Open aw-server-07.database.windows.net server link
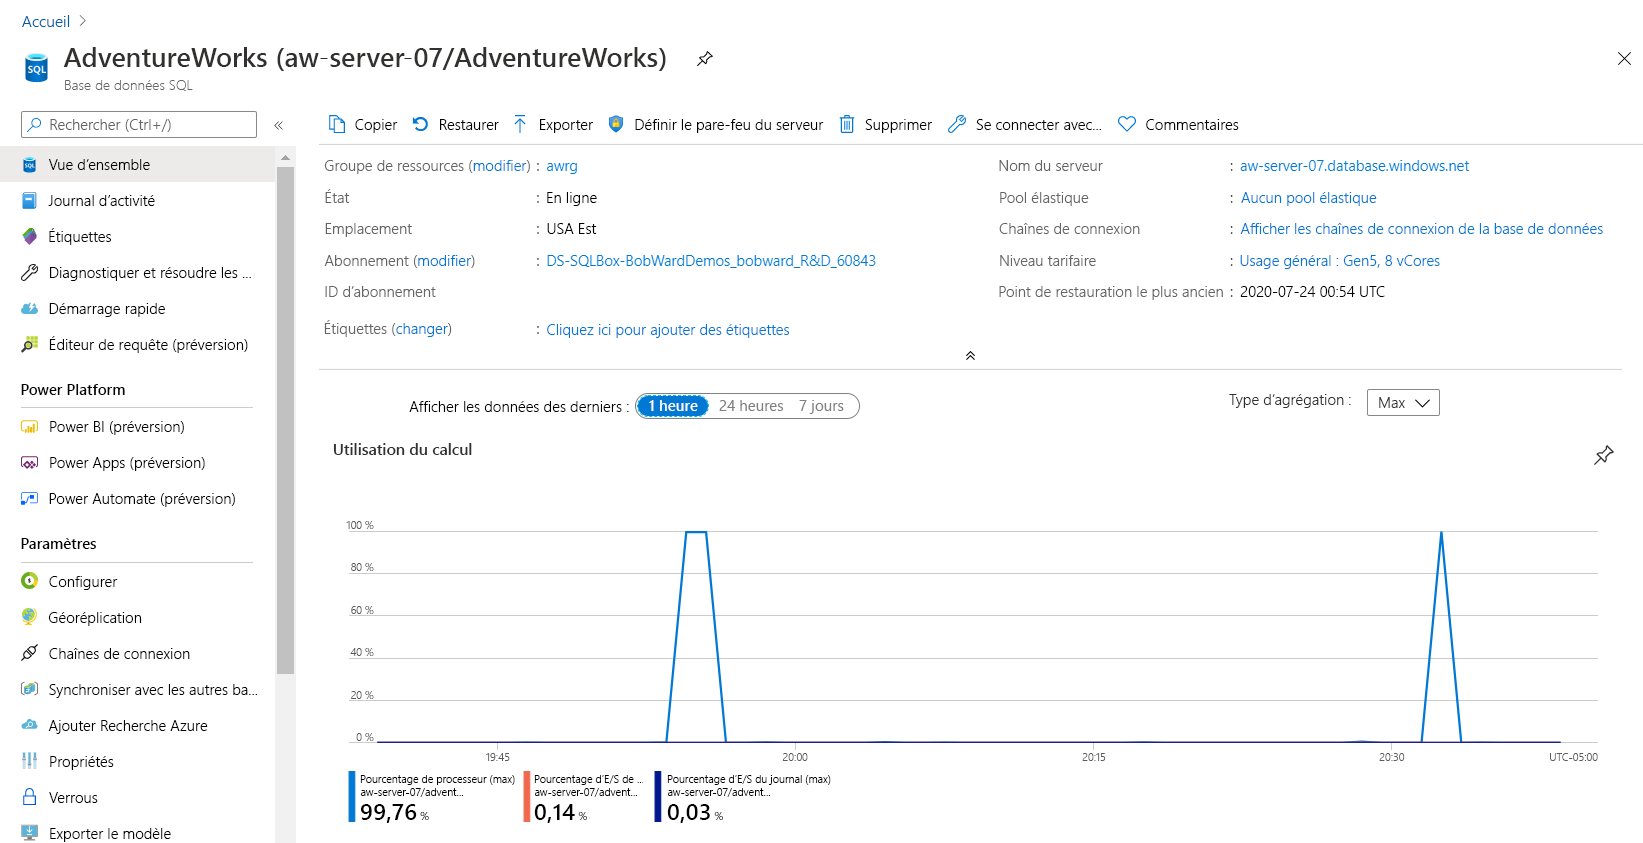 tap(1355, 166)
